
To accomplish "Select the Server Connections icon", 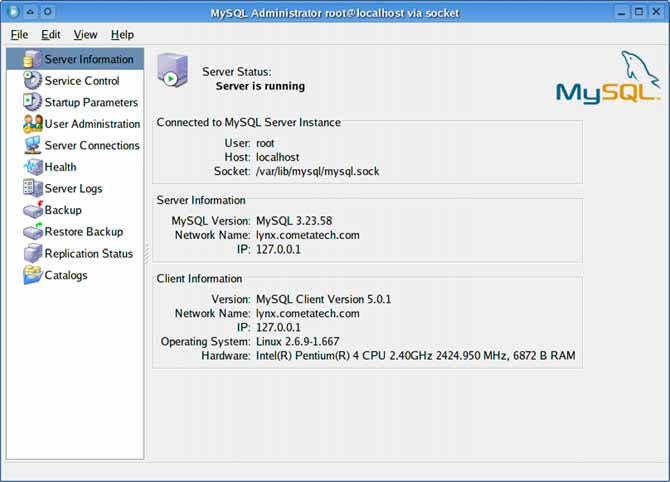I will [32, 146].
